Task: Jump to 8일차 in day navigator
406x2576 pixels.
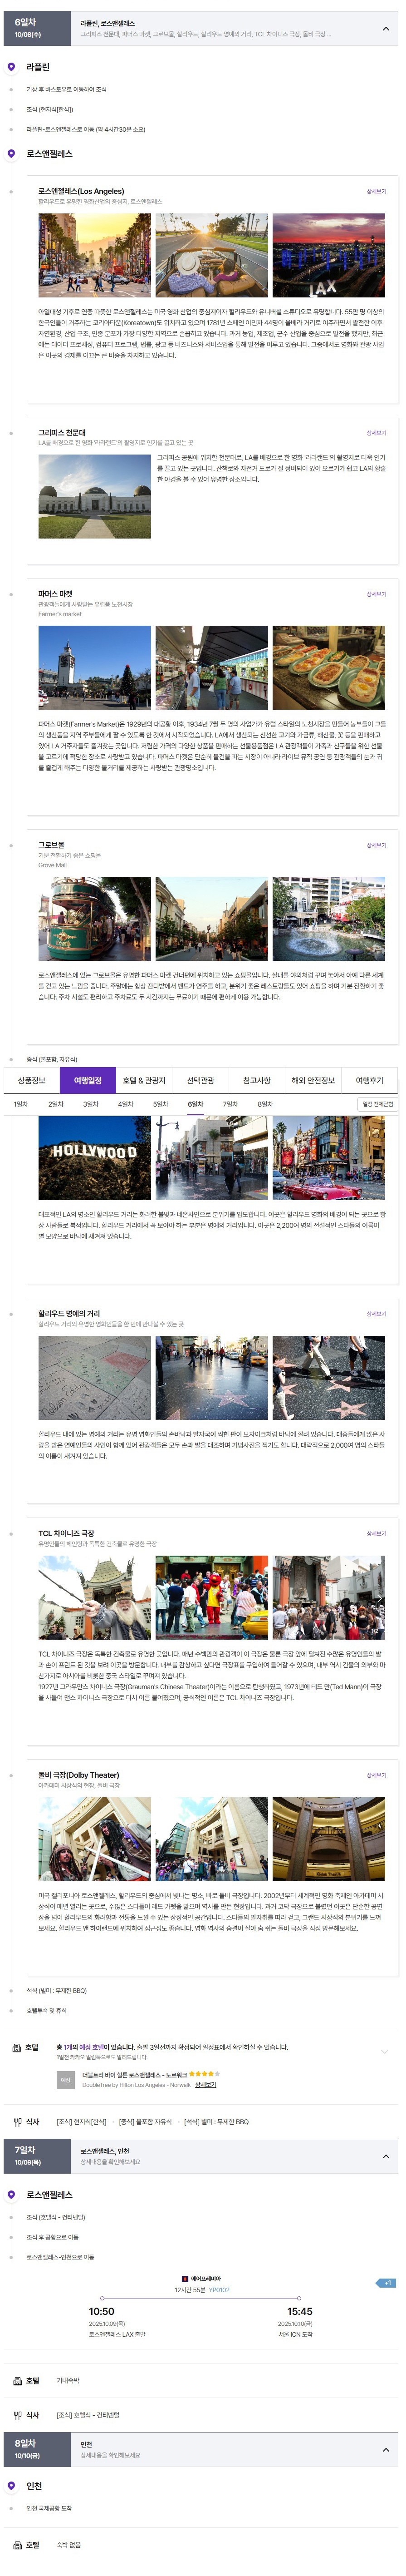Action: point(265,1104)
